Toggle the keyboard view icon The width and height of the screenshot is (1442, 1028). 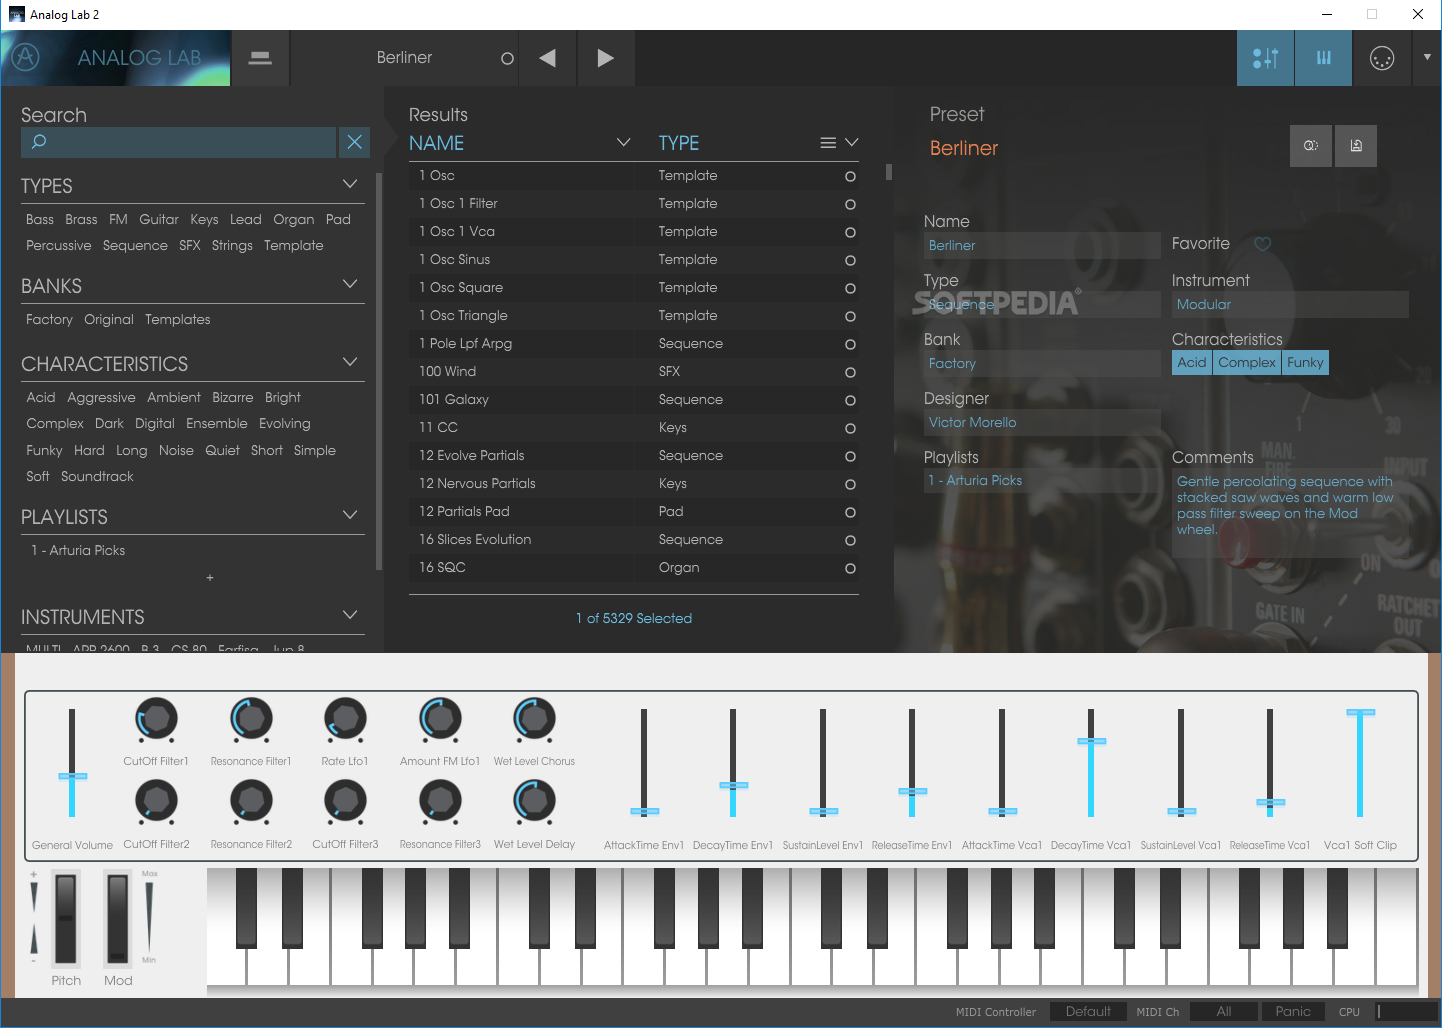[1323, 58]
